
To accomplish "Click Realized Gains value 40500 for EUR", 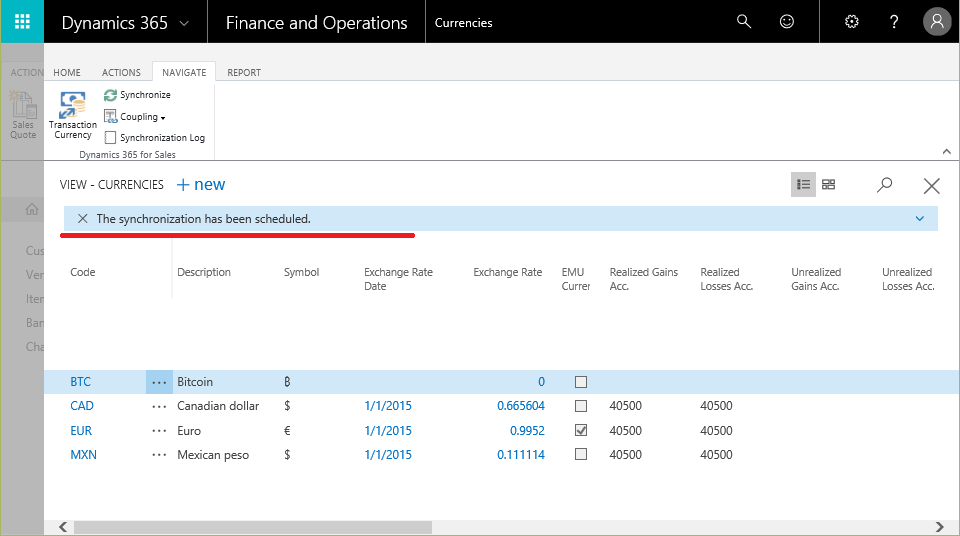I will (625, 431).
